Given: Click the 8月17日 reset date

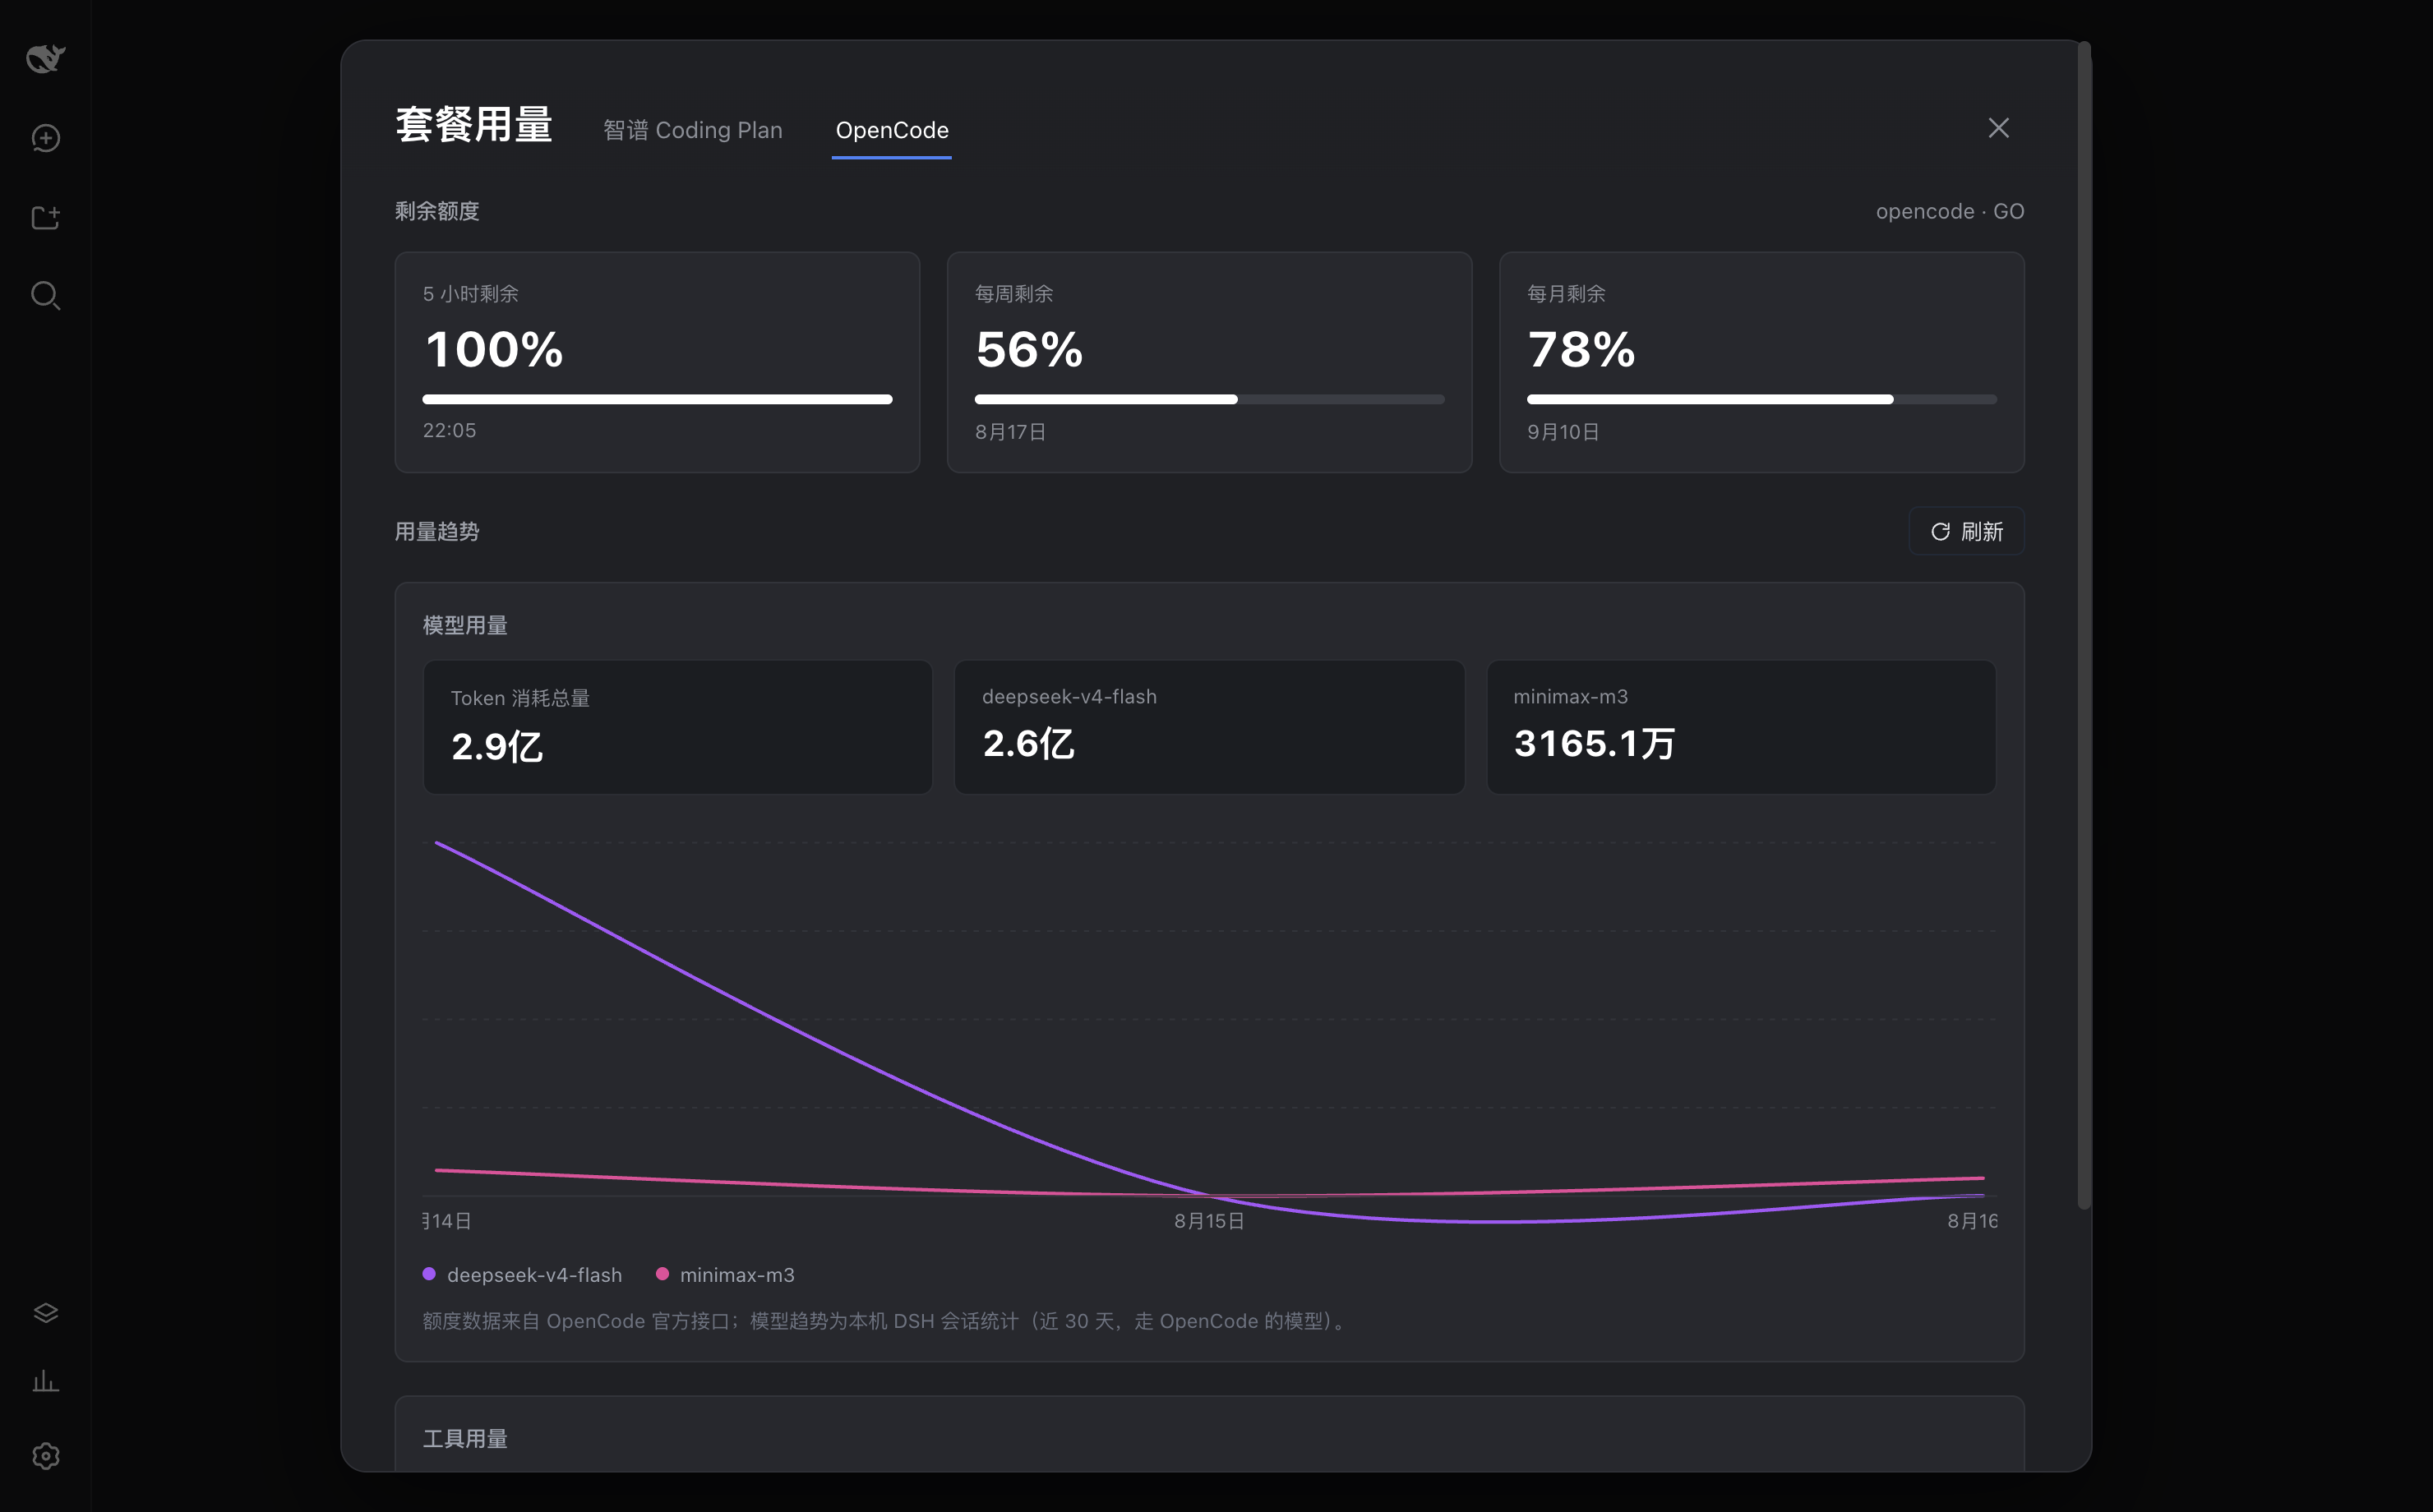Looking at the screenshot, I should pyautogui.click(x=1010, y=432).
